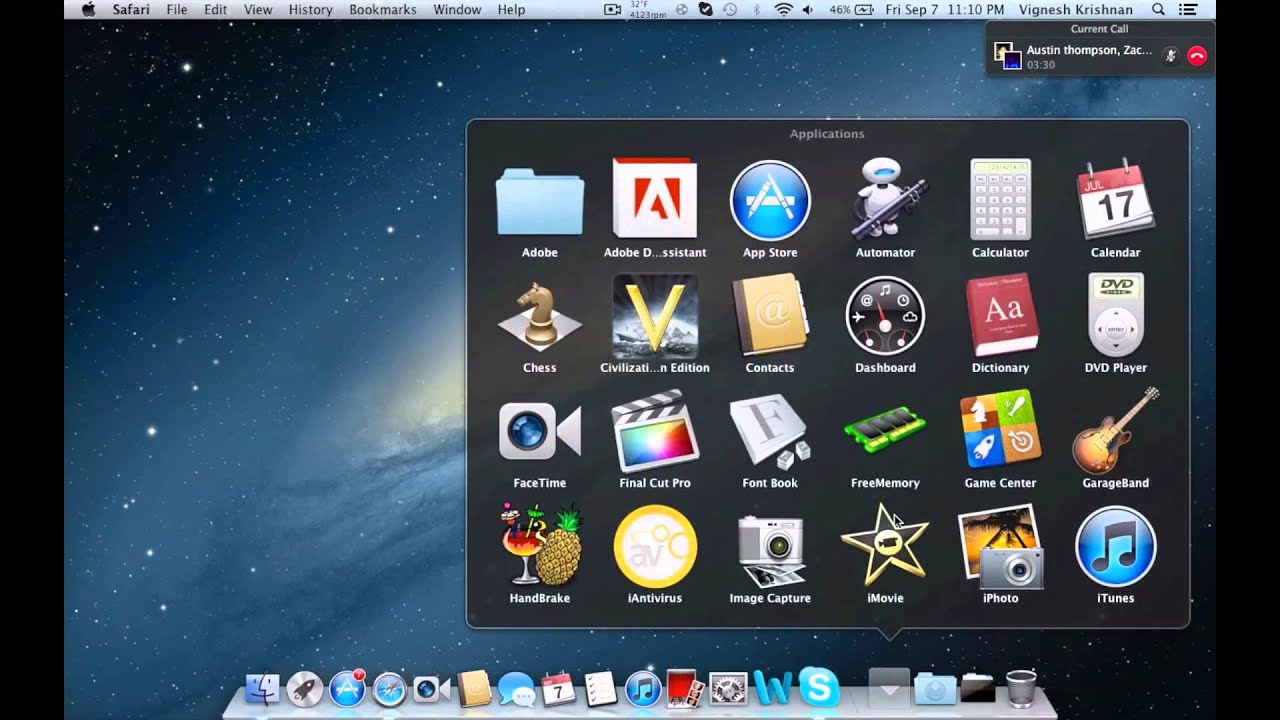Open the History menu
The width and height of the screenshot is (1280, 720).
click(x=310, y=9)
